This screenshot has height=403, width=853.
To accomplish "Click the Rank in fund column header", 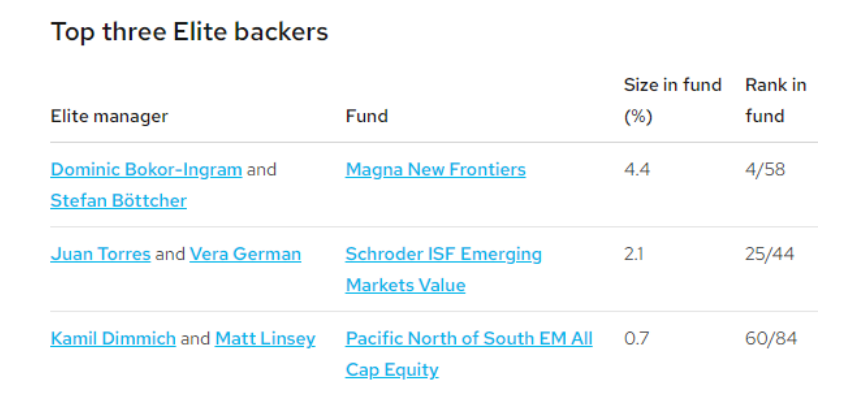I will click(776, 101).
